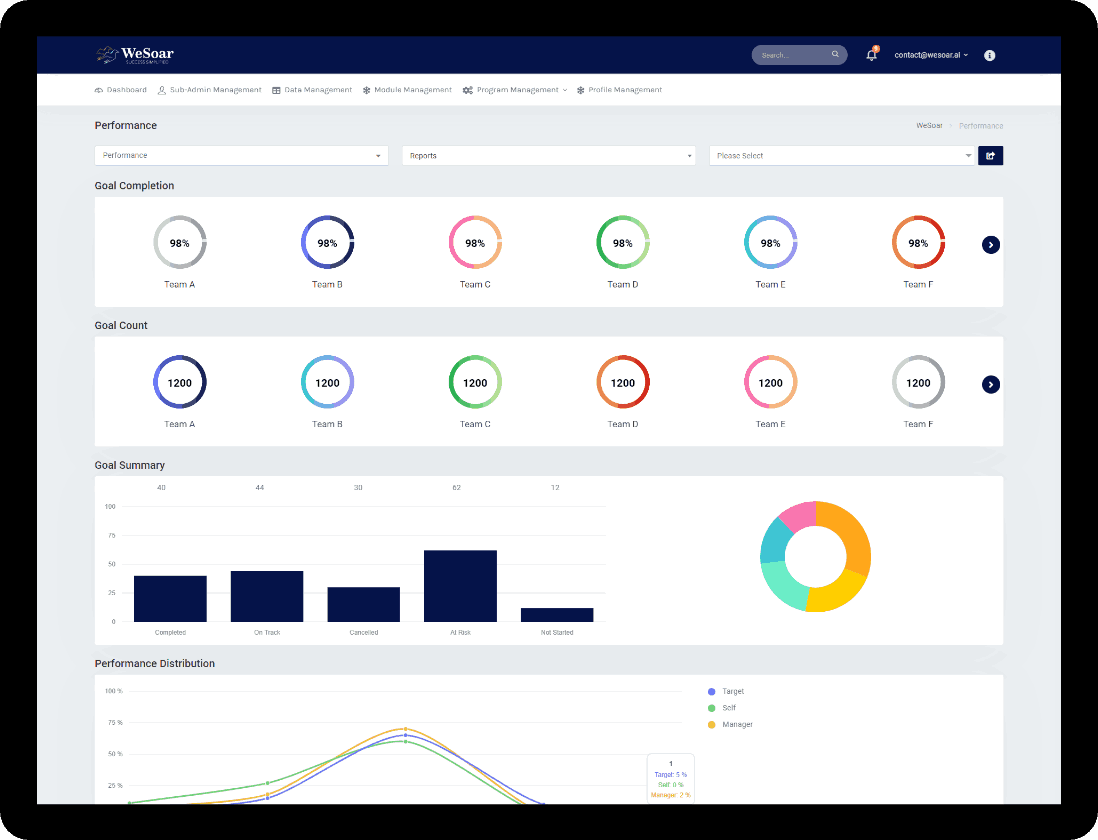This screenshot has width=1098, height=840.
Task: Open the contact@wesoar.ai account menu
Action: (930, 55)
